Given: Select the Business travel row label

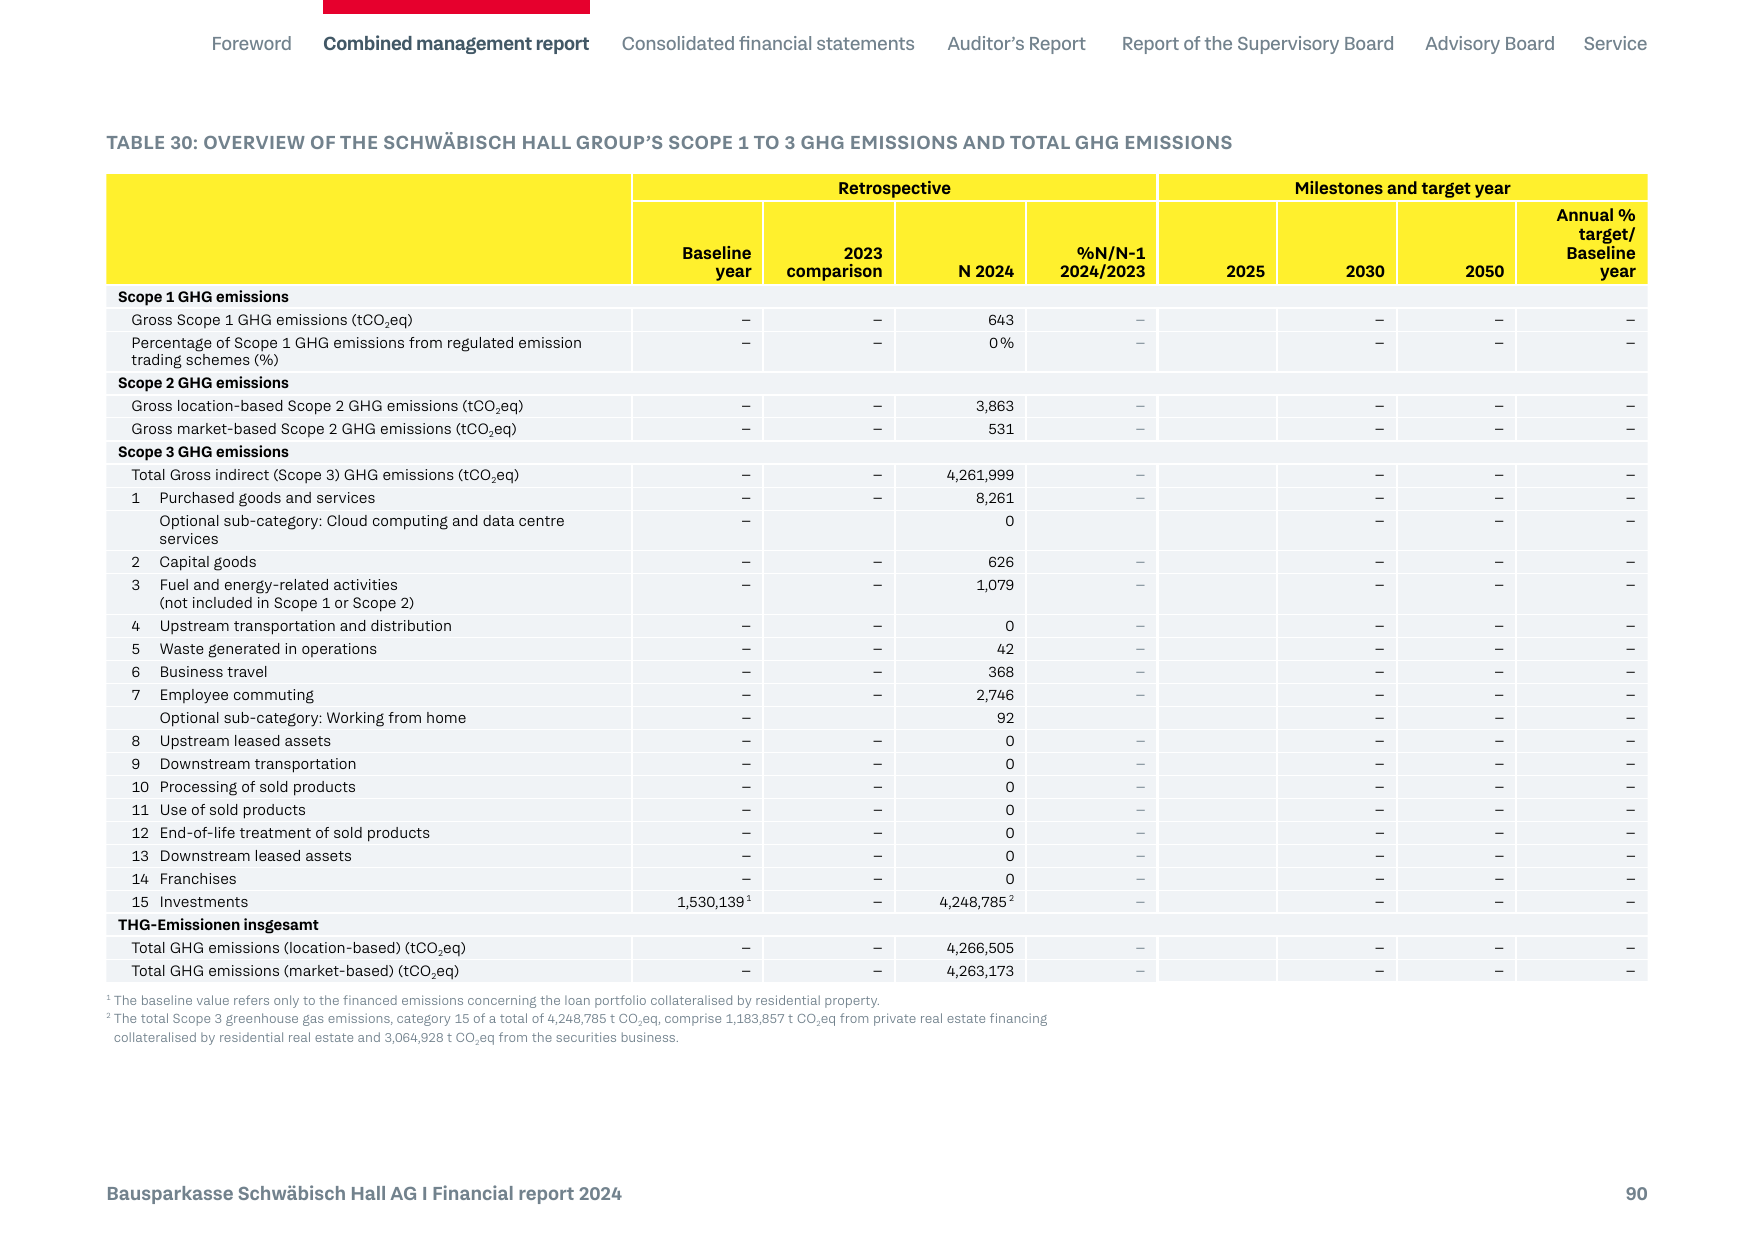Looking at the screenshot, I should tap(213, 672).
